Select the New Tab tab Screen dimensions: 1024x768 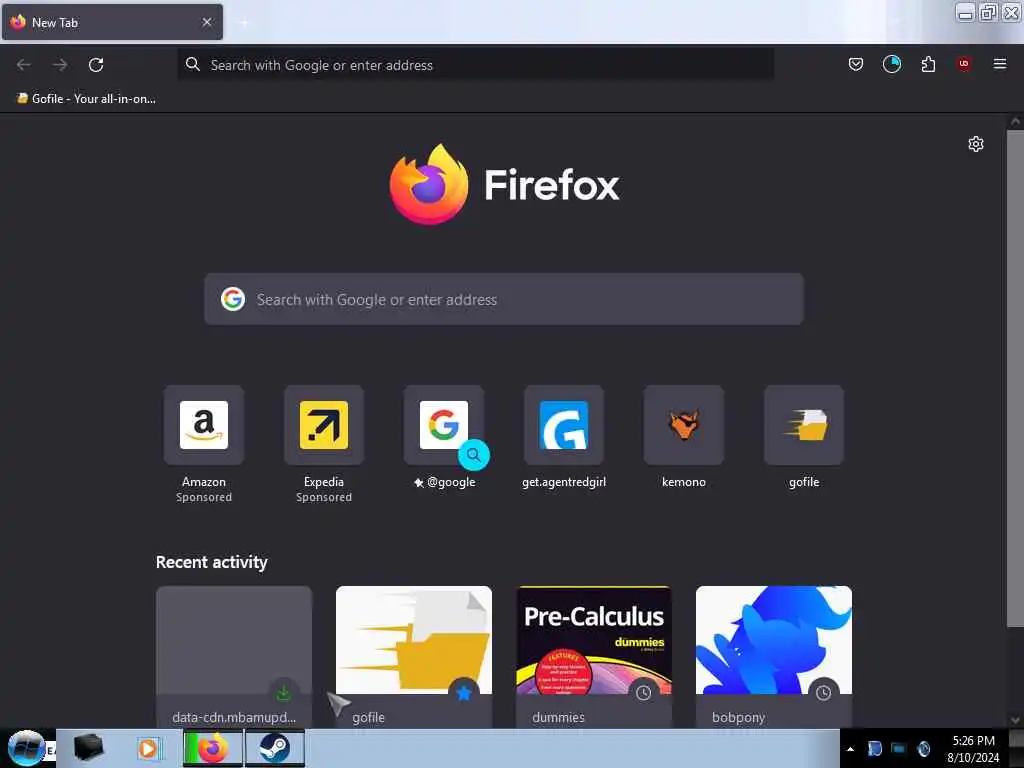click(112, 22)
